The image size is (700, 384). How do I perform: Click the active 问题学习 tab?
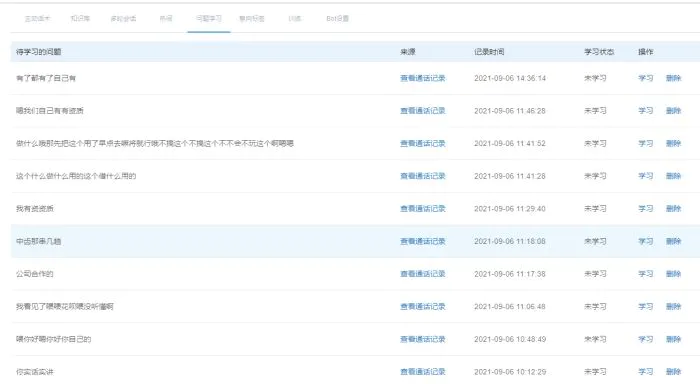coord(209,19)
